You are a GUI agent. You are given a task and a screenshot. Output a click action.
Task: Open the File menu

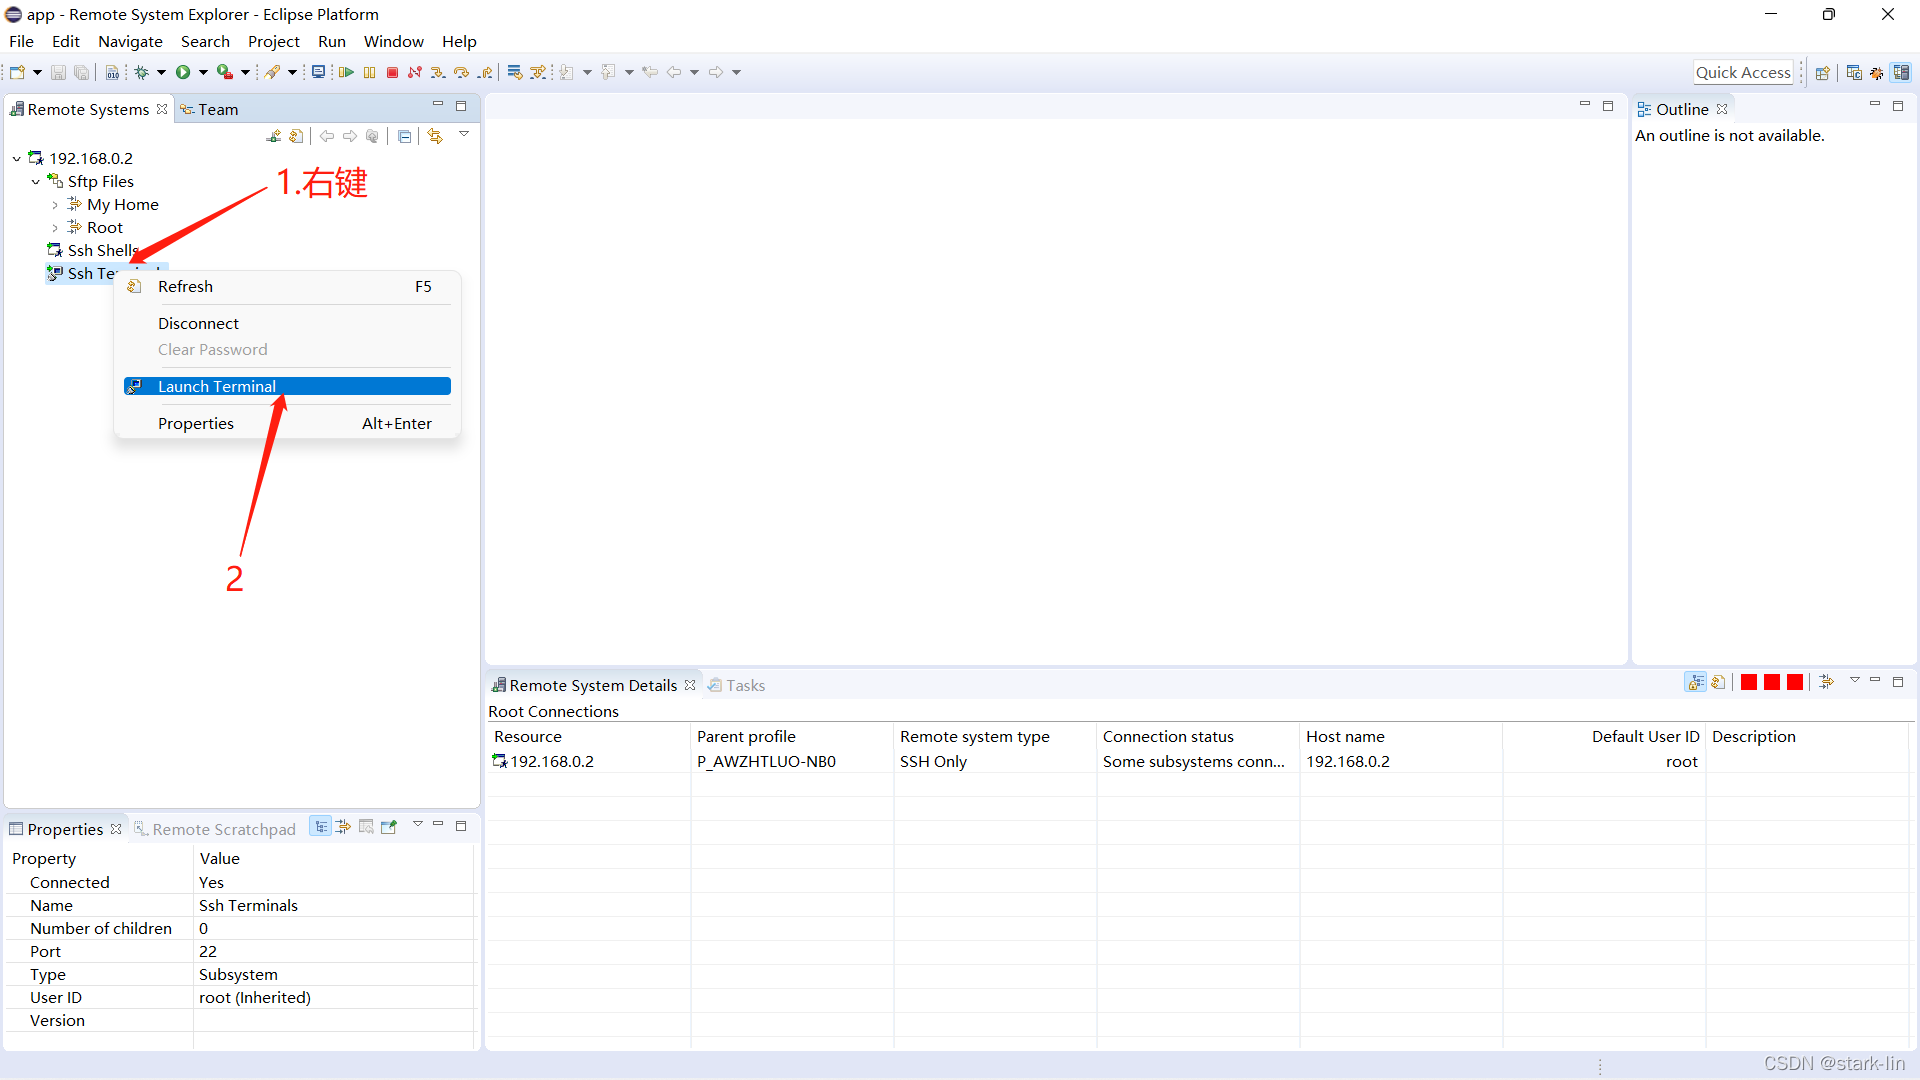click(x=21, y=41)
